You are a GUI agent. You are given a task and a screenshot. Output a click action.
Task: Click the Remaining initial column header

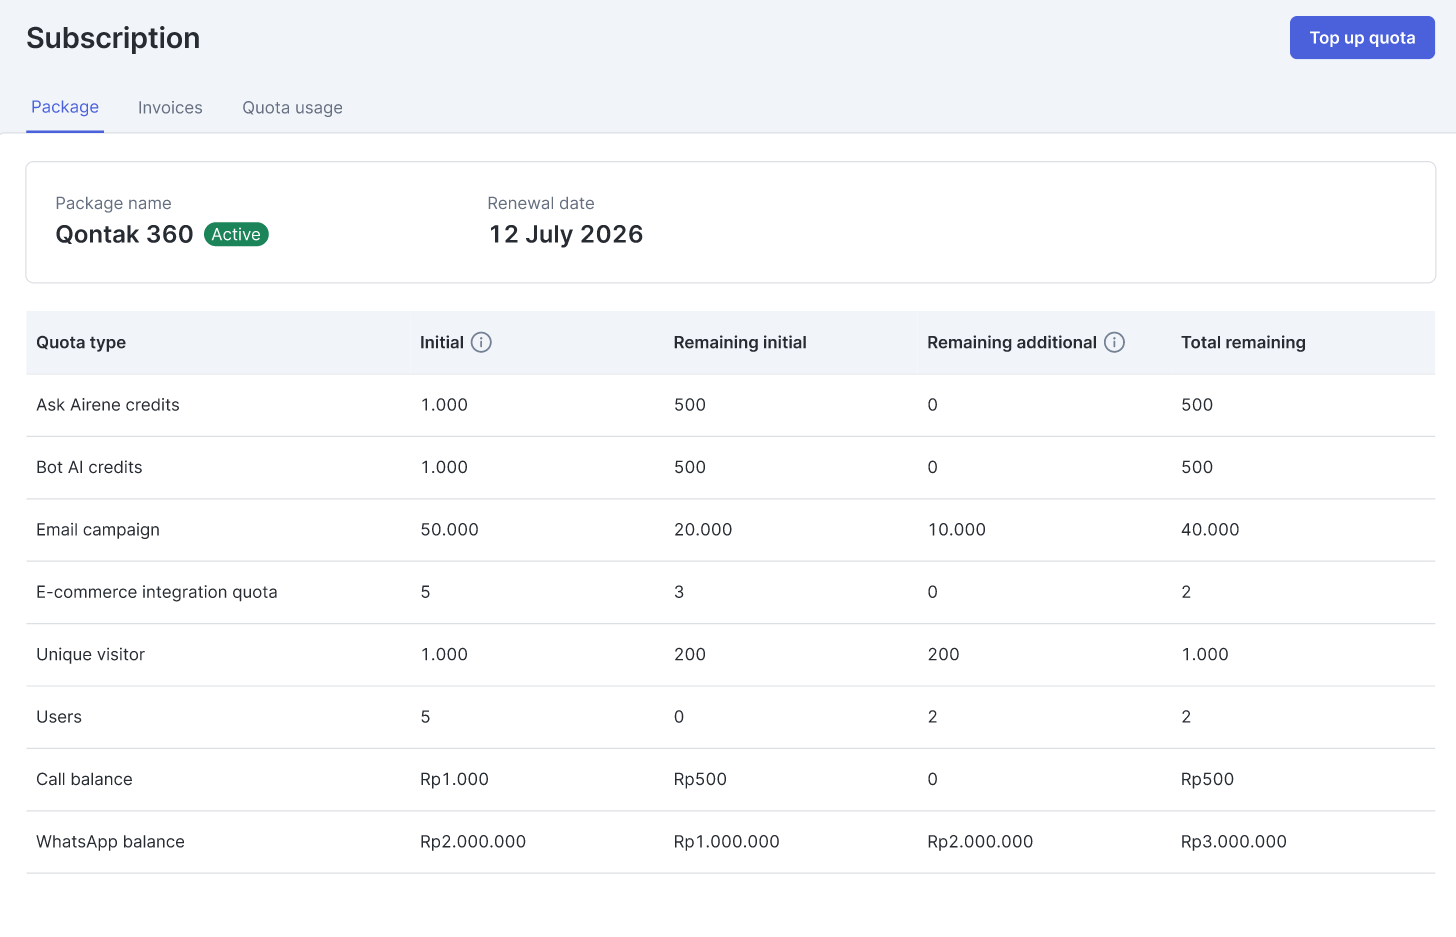[740, 342]
